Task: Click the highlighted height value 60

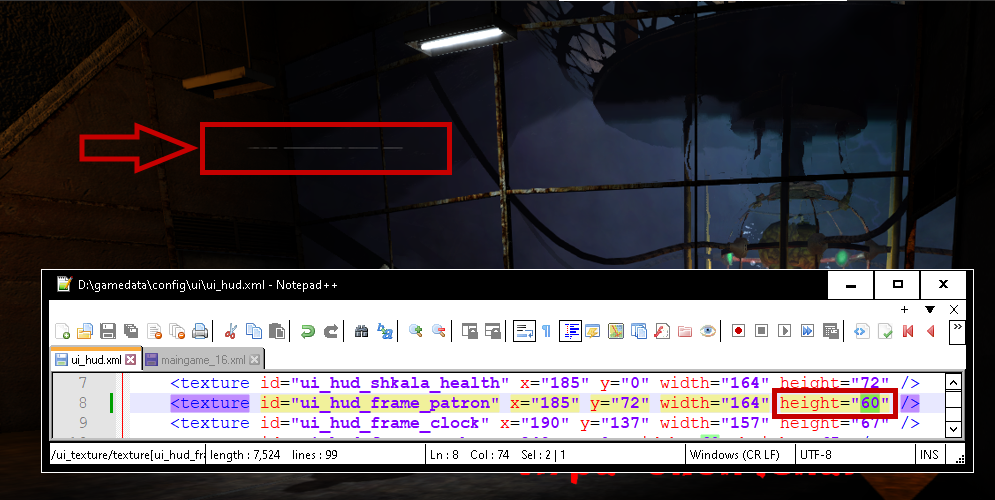Action: (x=870, y=403)
